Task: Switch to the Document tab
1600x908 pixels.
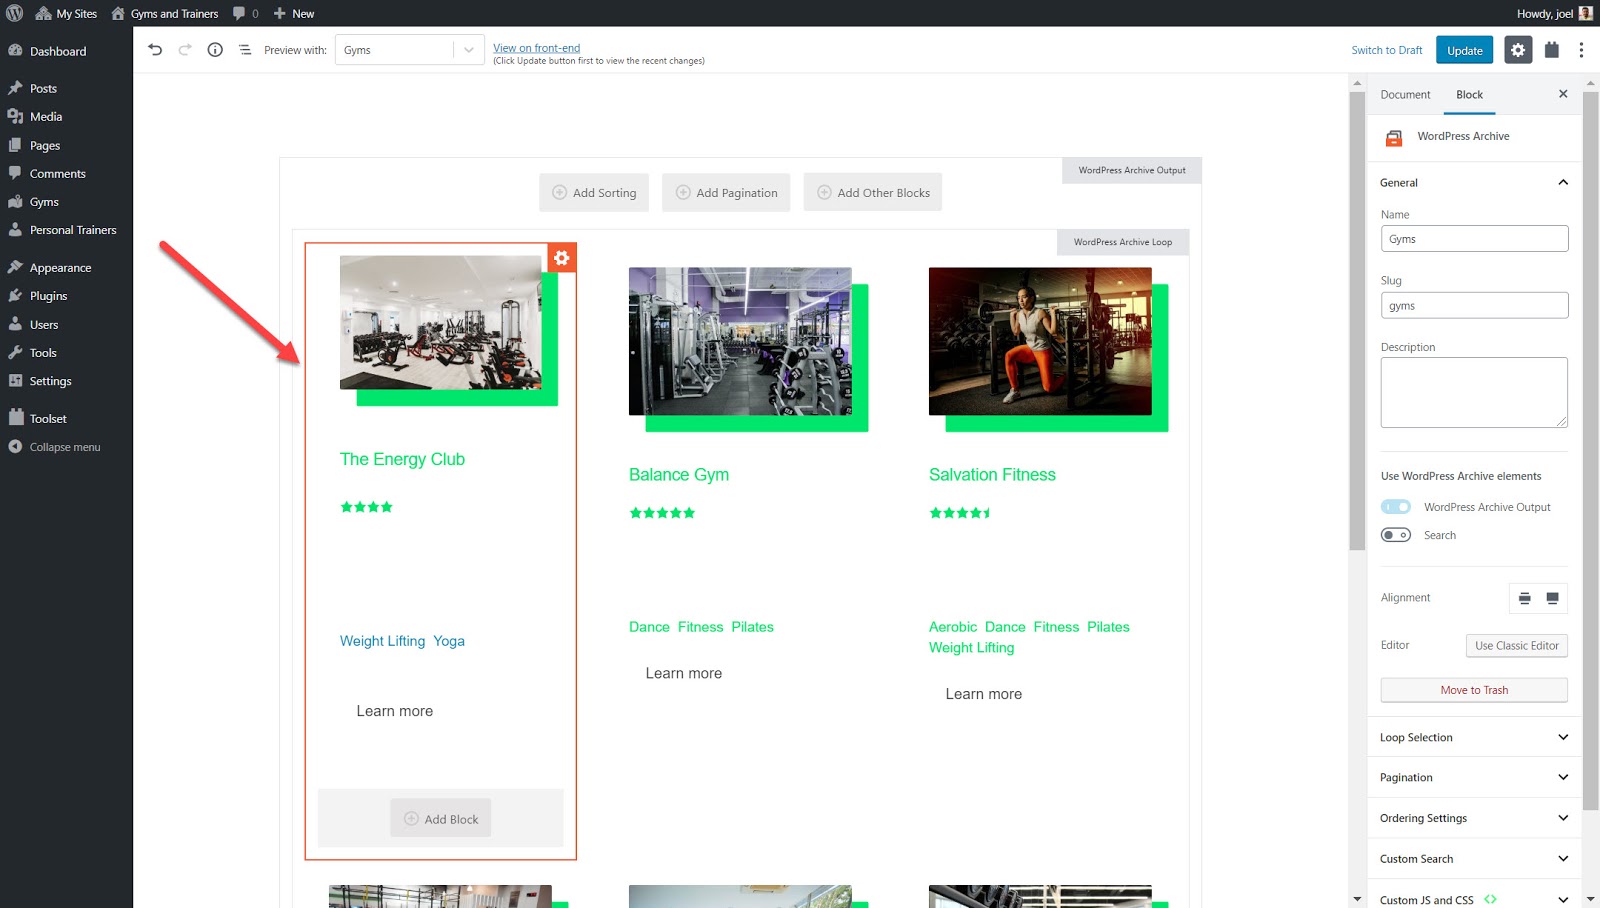Action: (x=1405, y=95)
